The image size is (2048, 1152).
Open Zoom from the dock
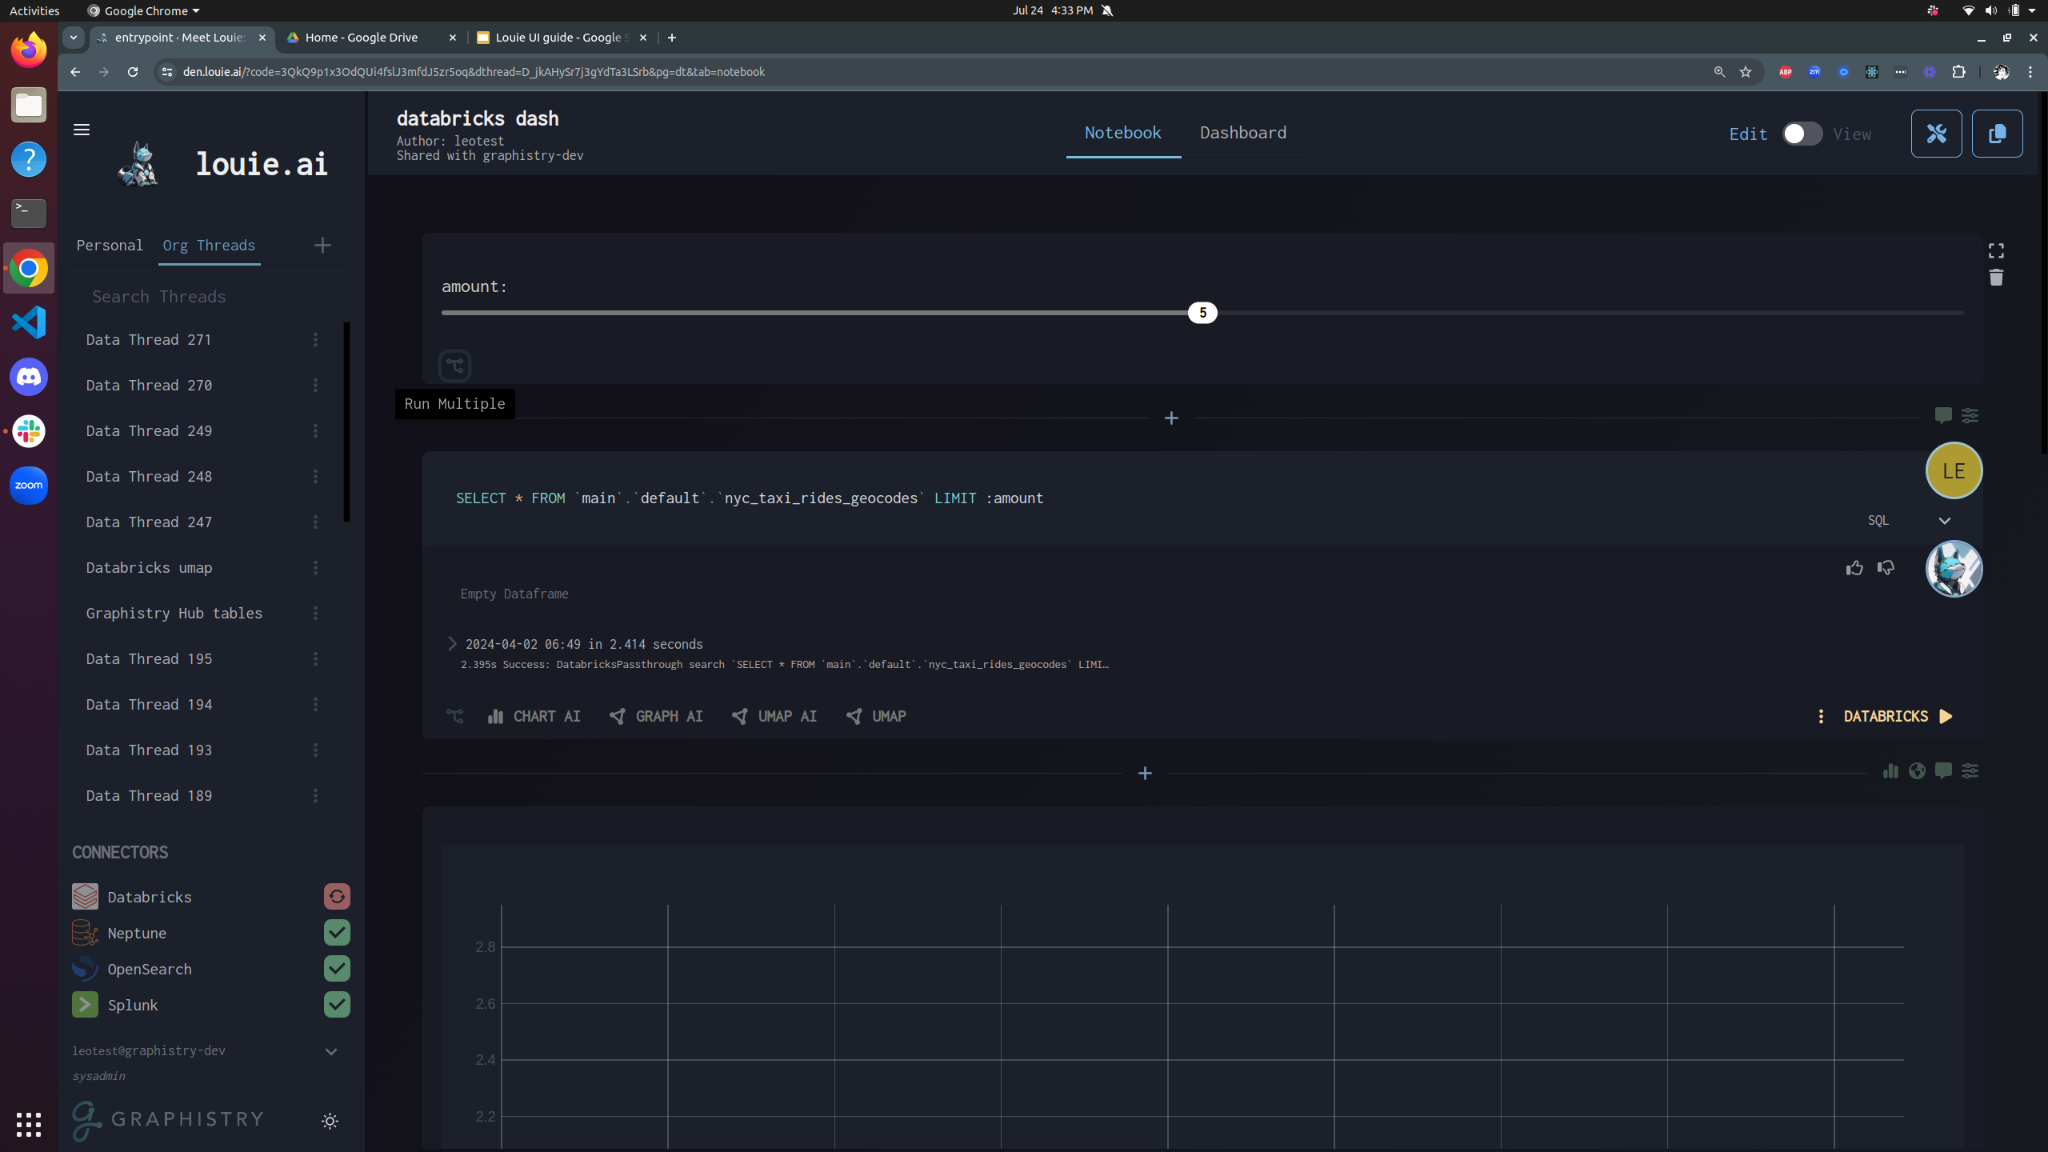click(28, 485)
